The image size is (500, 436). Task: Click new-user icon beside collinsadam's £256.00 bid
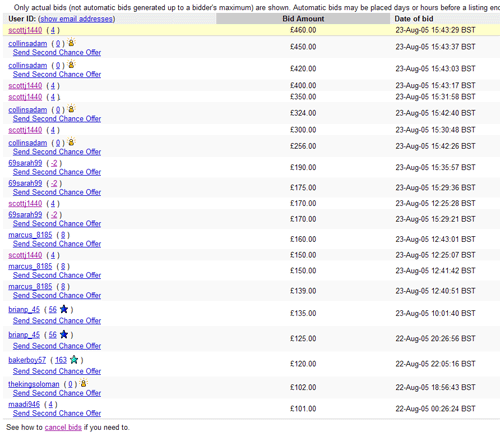pos(71,142)
